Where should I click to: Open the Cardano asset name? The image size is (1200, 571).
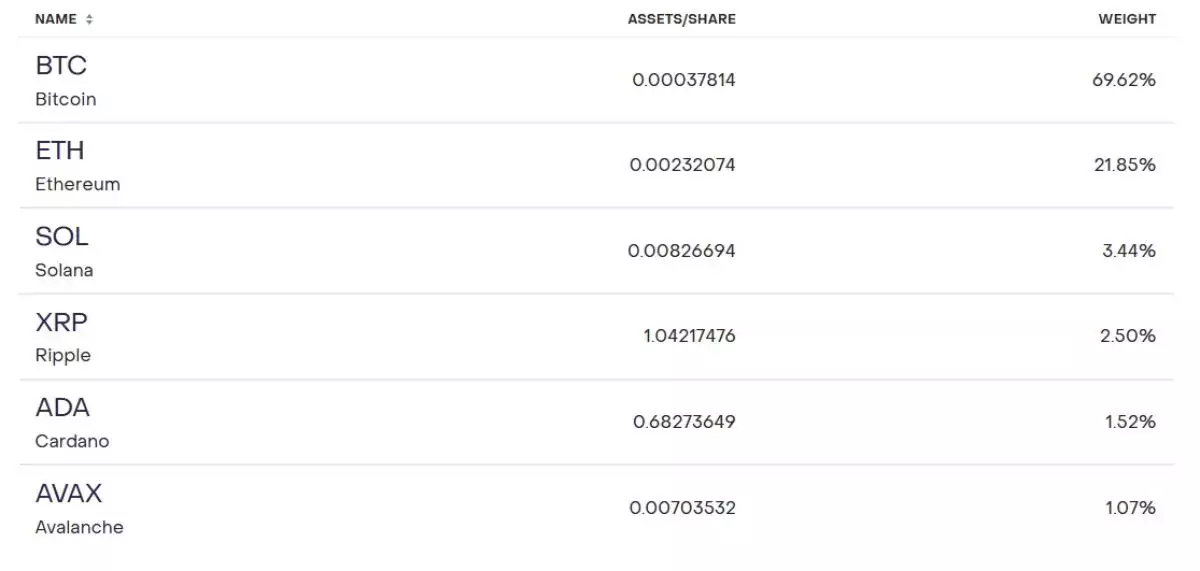(72, 441)
